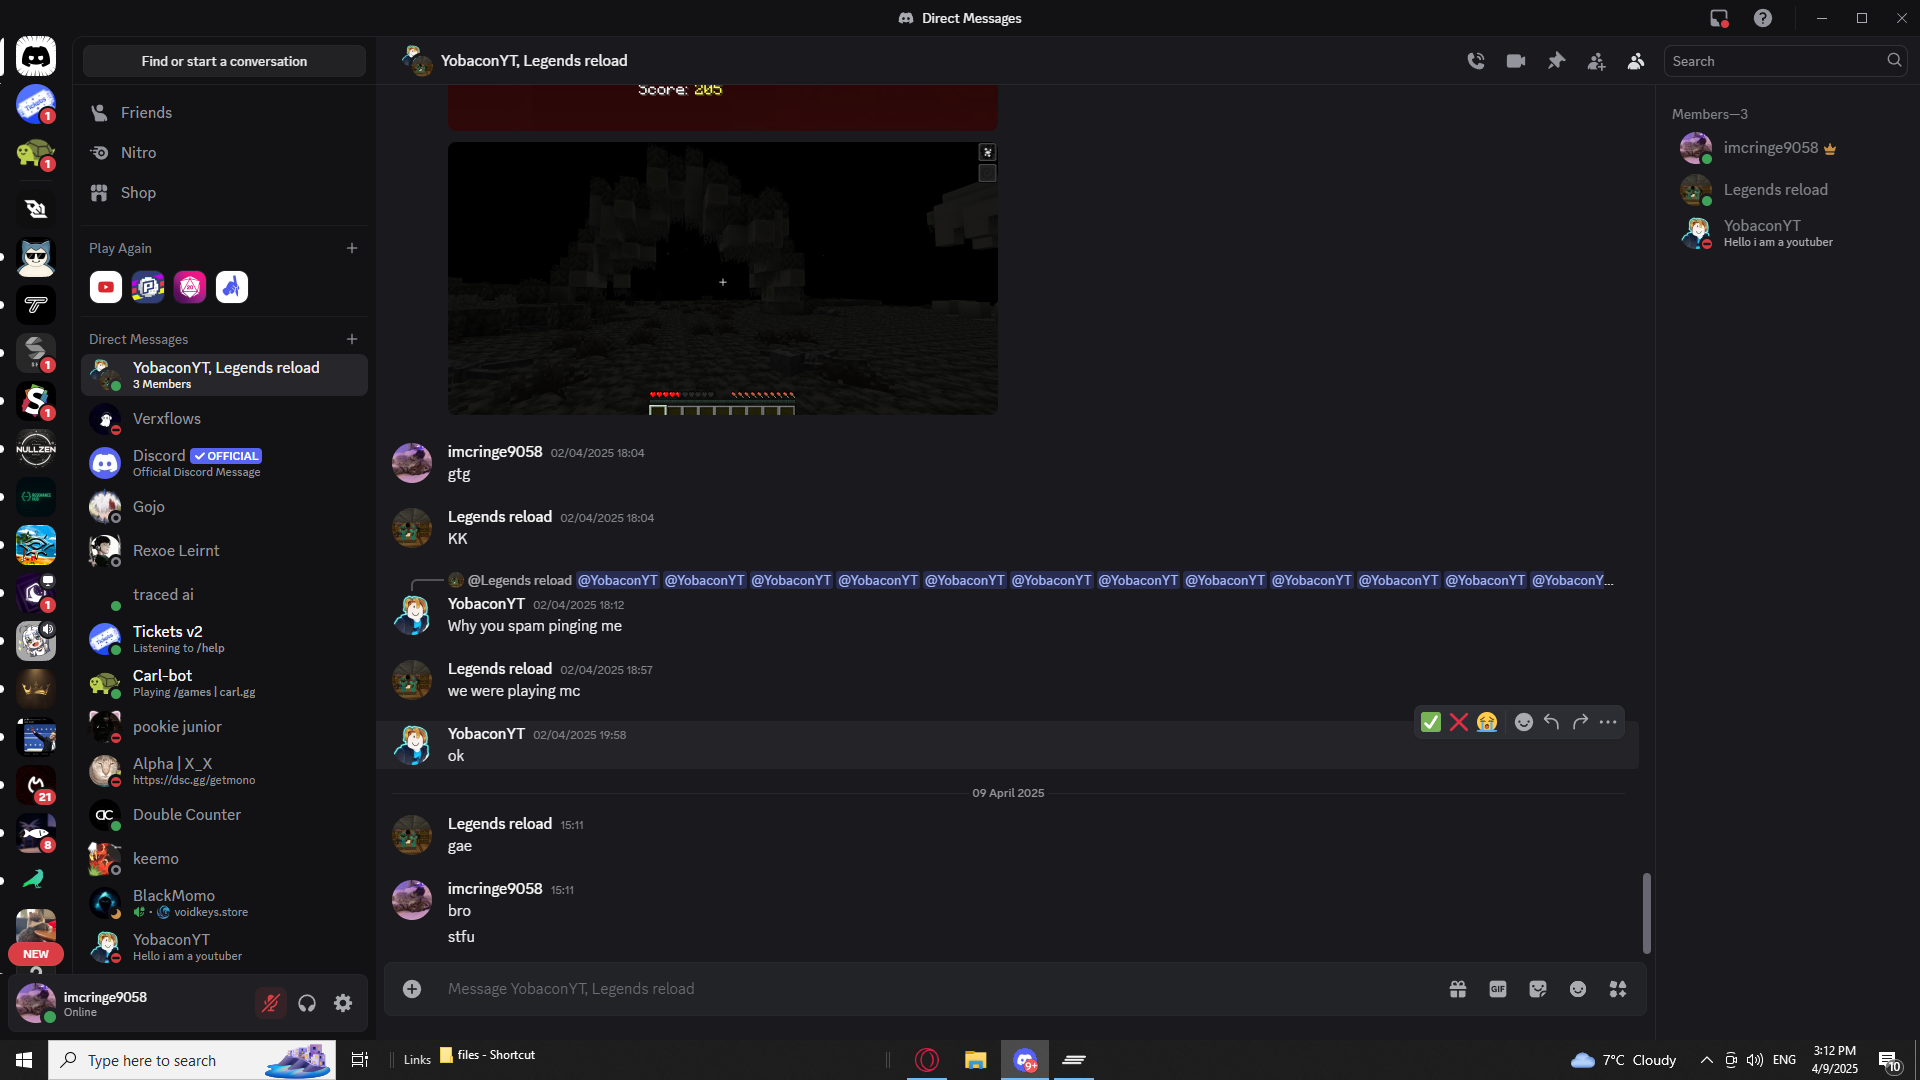1920x1080 pixels.
Task: Add attachment with the plus button
Action: tap(412, 989)
